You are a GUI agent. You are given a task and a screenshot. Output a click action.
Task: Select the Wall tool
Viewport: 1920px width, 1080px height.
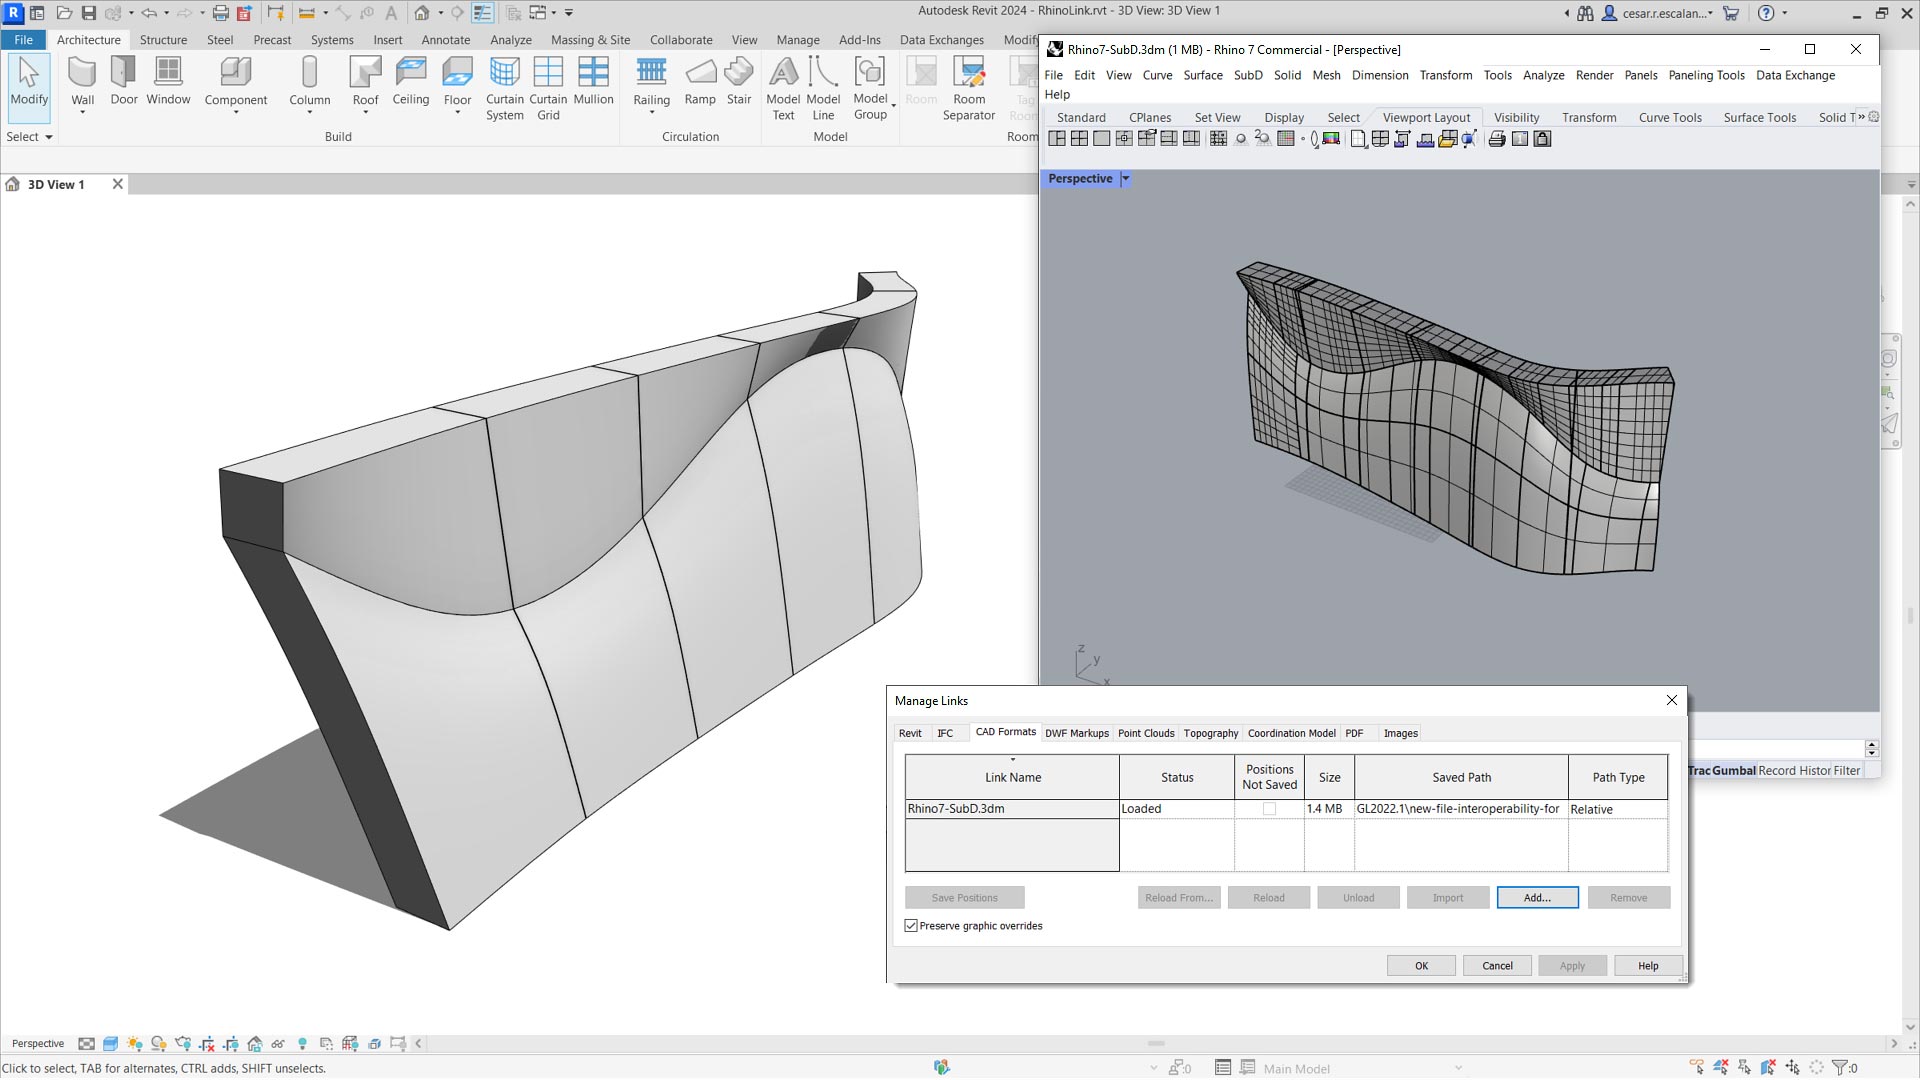[x=82, y=75]
